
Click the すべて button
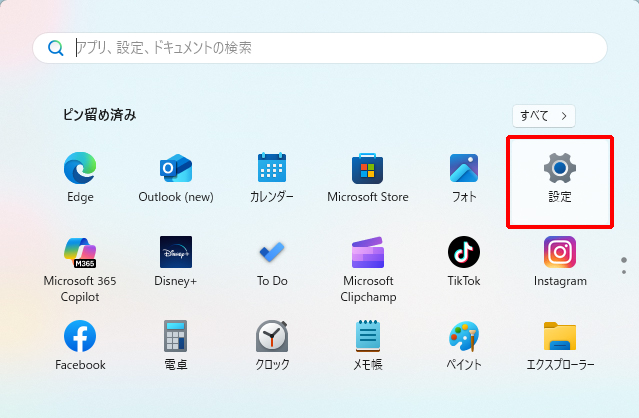(543, 116)
